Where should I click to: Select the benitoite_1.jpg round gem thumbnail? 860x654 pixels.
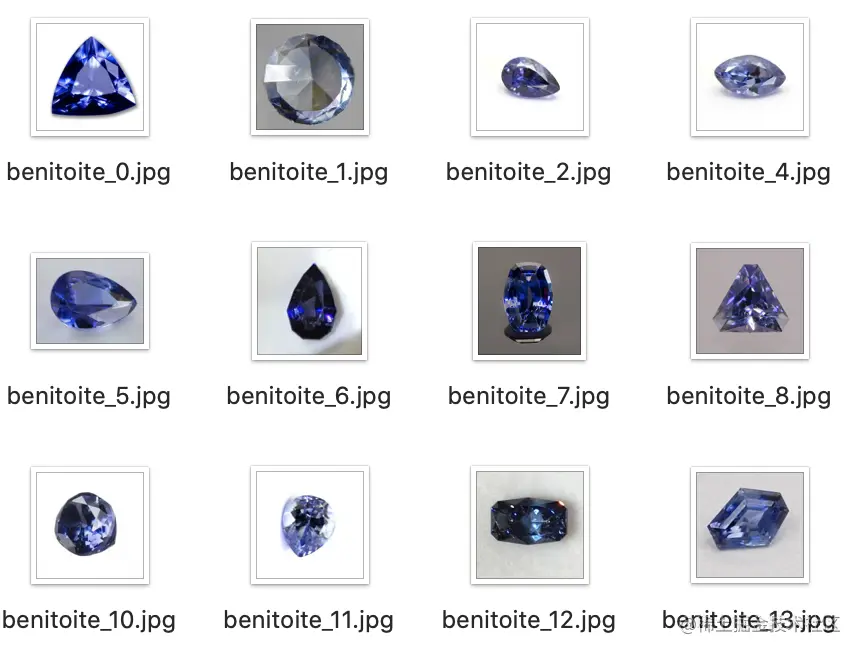coord(310,77)
